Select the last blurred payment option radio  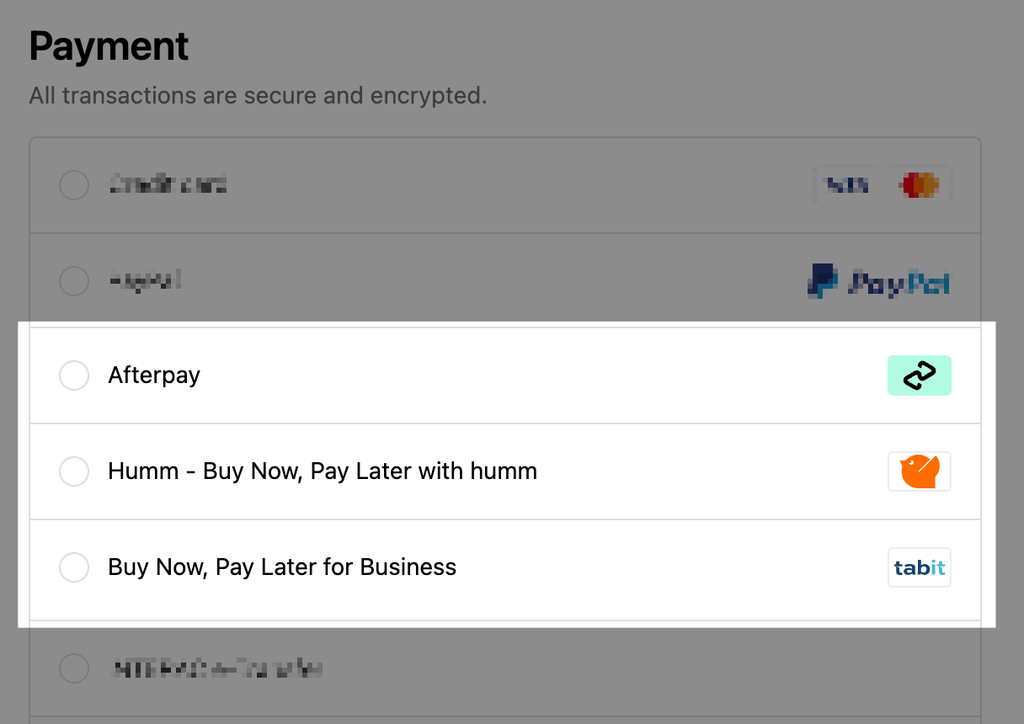(74, 667)
